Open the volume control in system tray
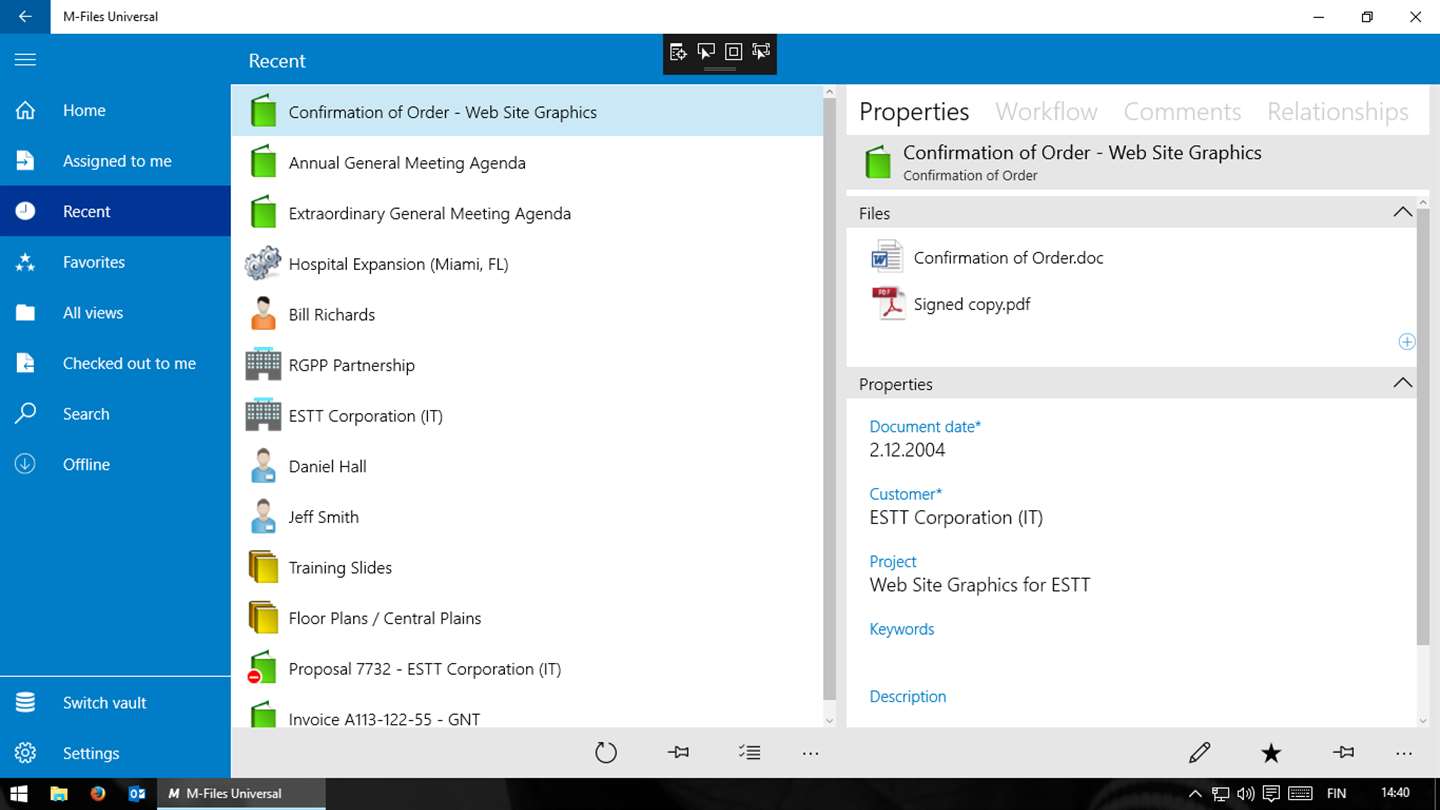 point(1245,794)
